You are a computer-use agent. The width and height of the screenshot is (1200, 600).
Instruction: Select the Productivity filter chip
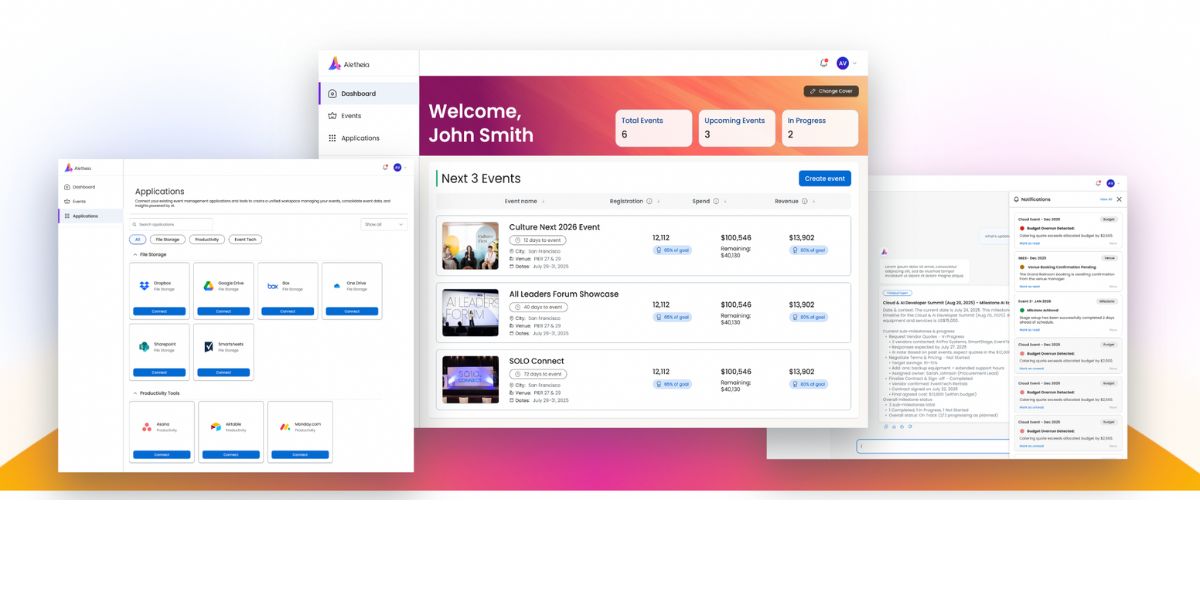point(208,240)
